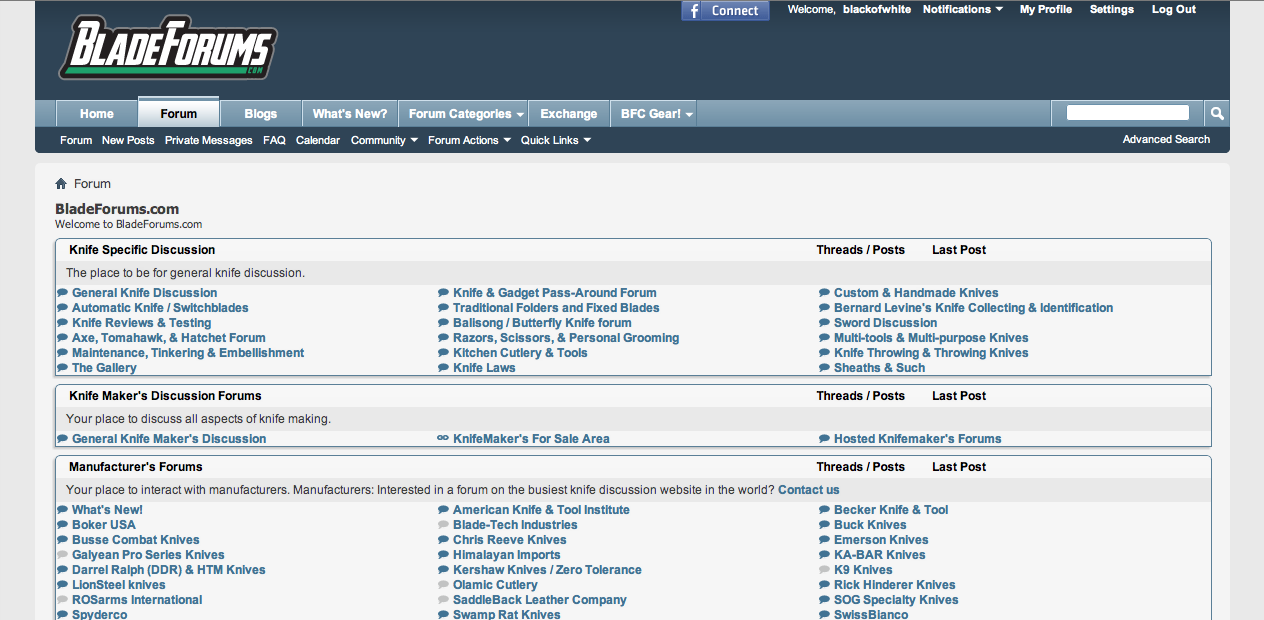Open Settings in the top bar
1264x620 pixels.
pyautogui.click(x=1112, y=10)
